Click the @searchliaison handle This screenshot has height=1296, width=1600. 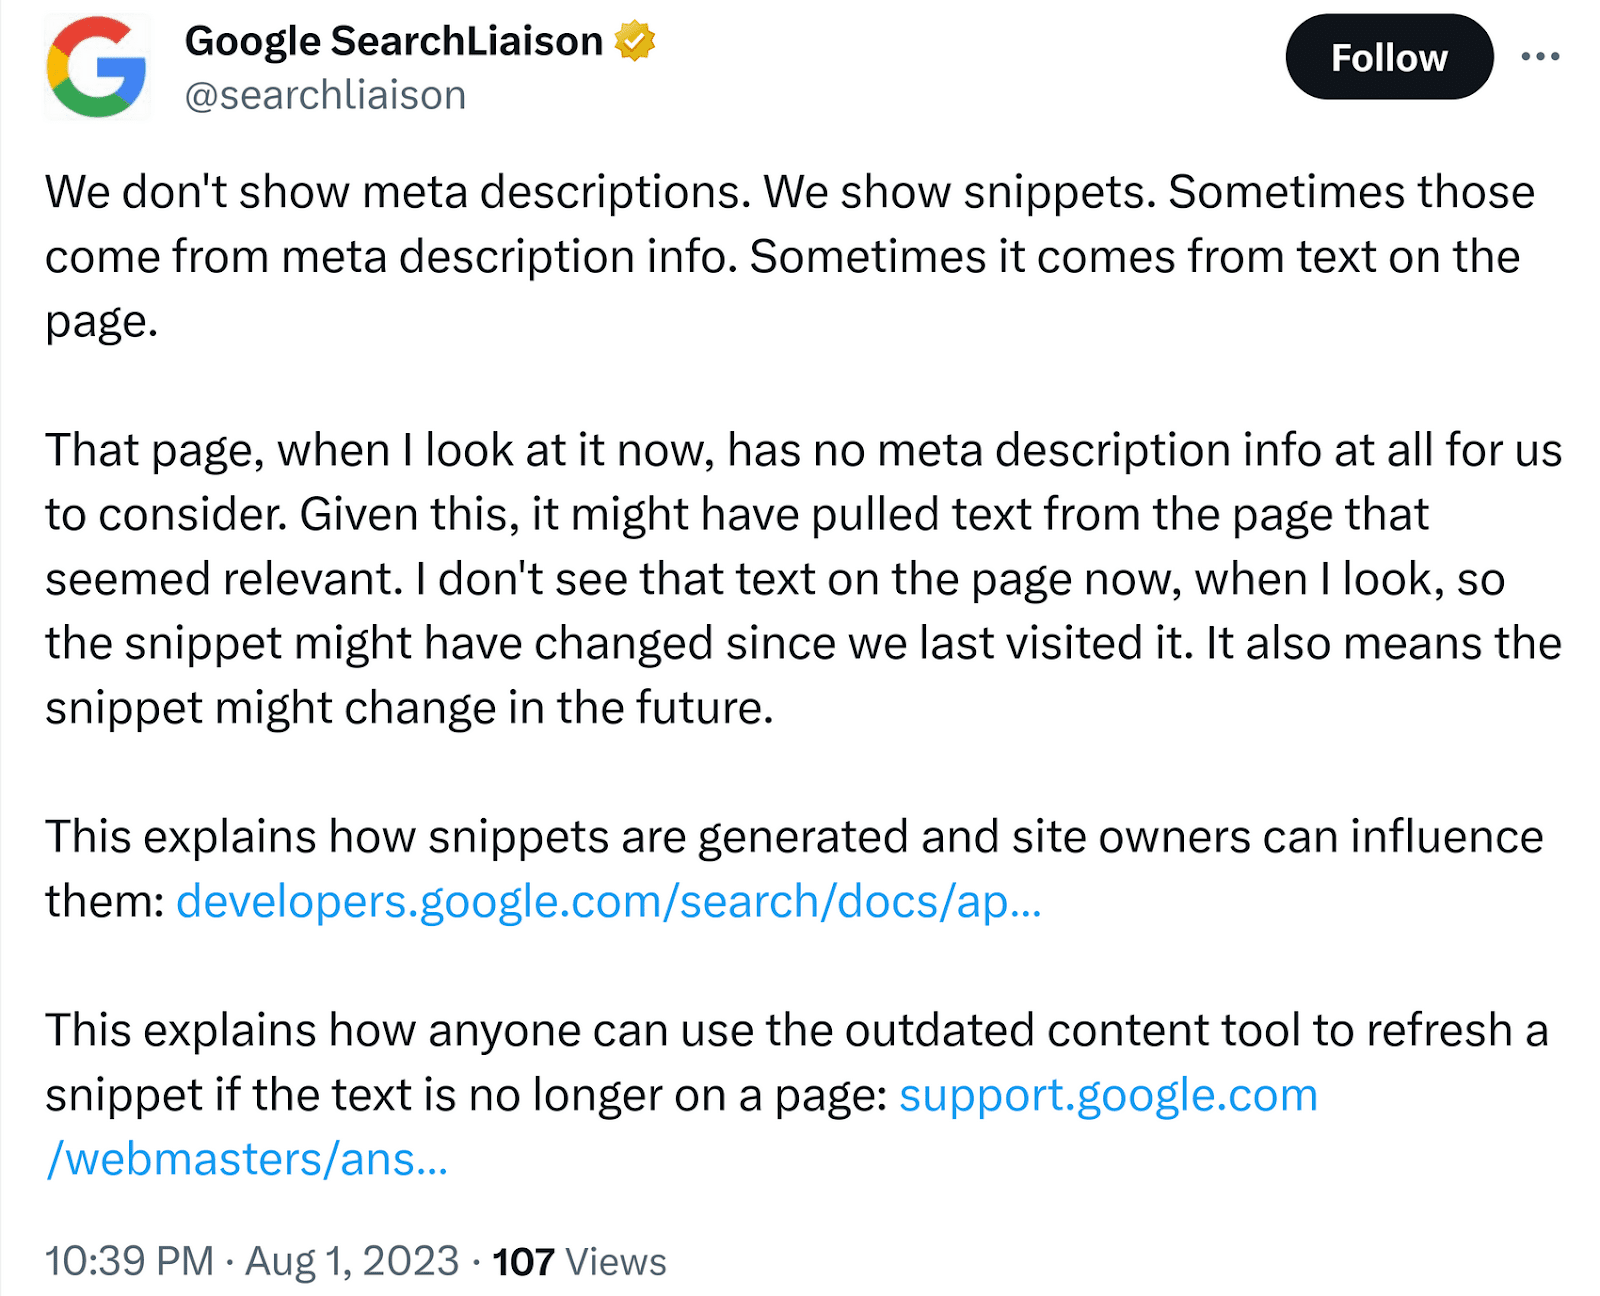(324, 94)
